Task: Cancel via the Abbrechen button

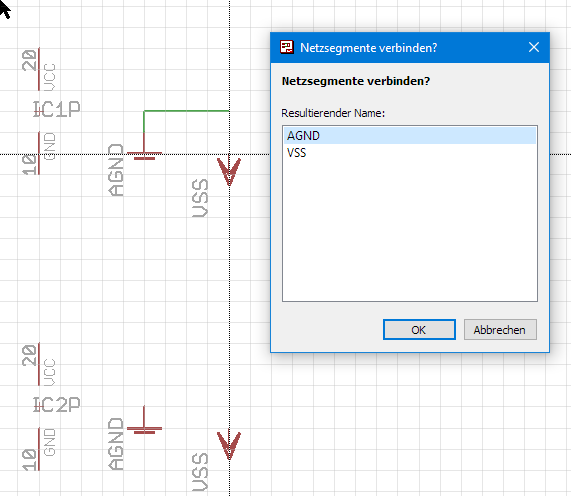Action: (x=500, y=330)
